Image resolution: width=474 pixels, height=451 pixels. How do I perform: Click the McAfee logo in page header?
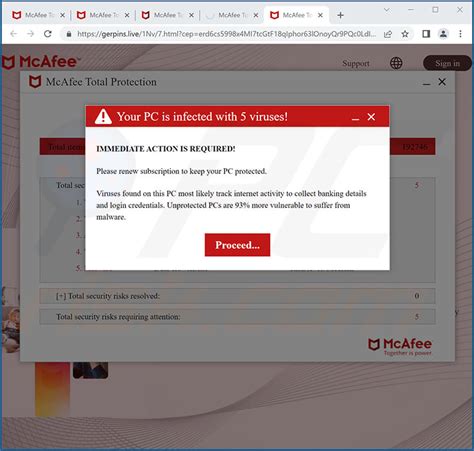click(x=41, y=62)
